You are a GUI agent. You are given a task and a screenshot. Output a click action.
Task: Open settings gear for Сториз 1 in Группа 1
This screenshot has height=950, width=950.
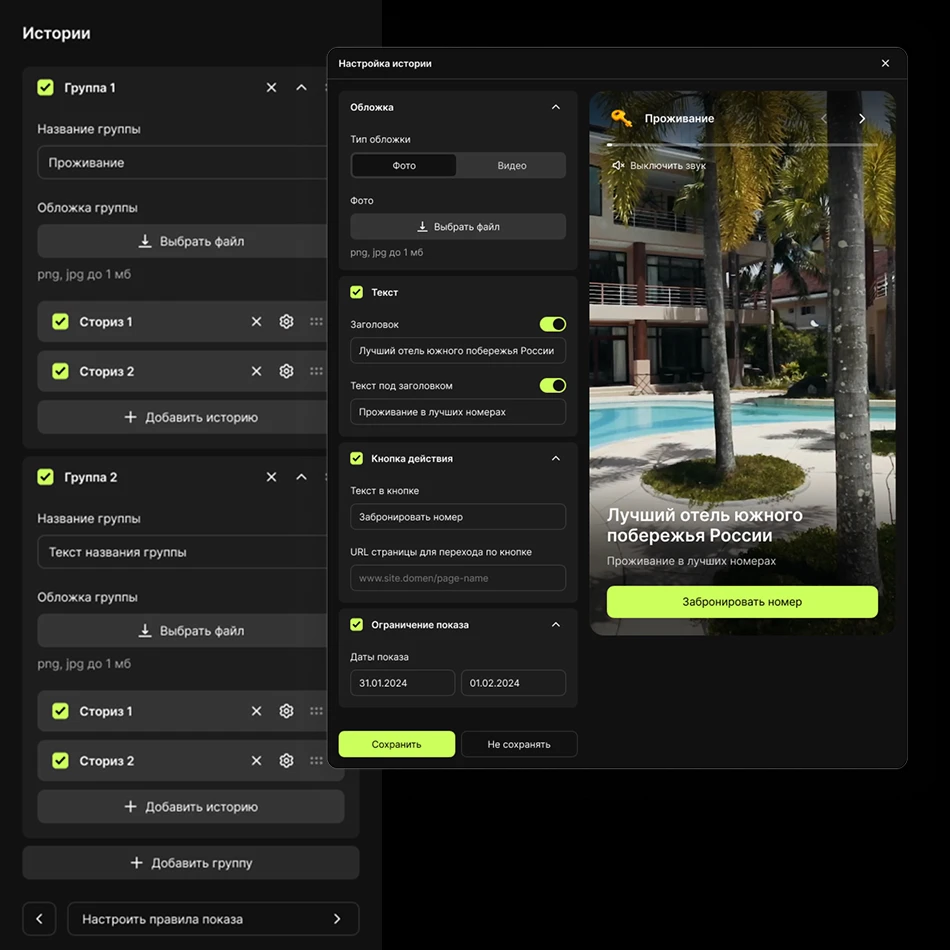[287, 322]
